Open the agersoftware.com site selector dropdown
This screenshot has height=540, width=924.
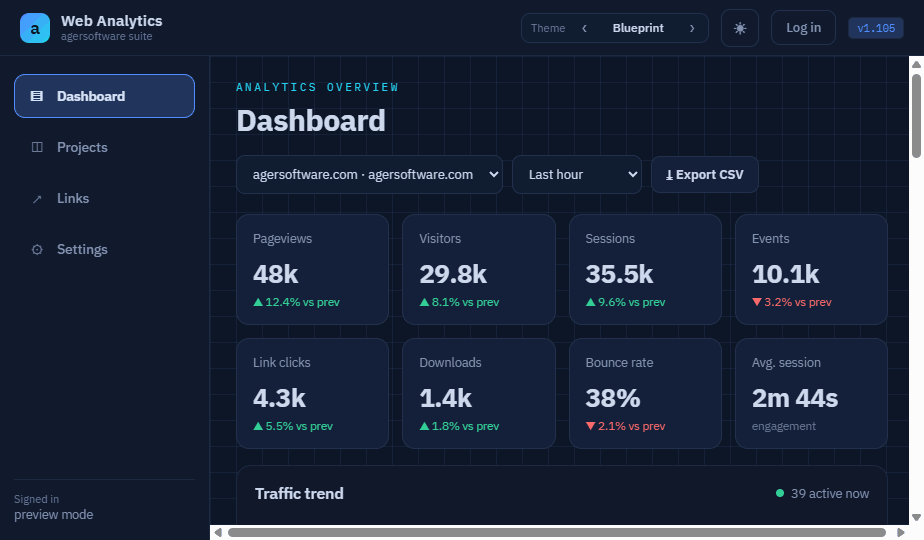tap(369, 174)
